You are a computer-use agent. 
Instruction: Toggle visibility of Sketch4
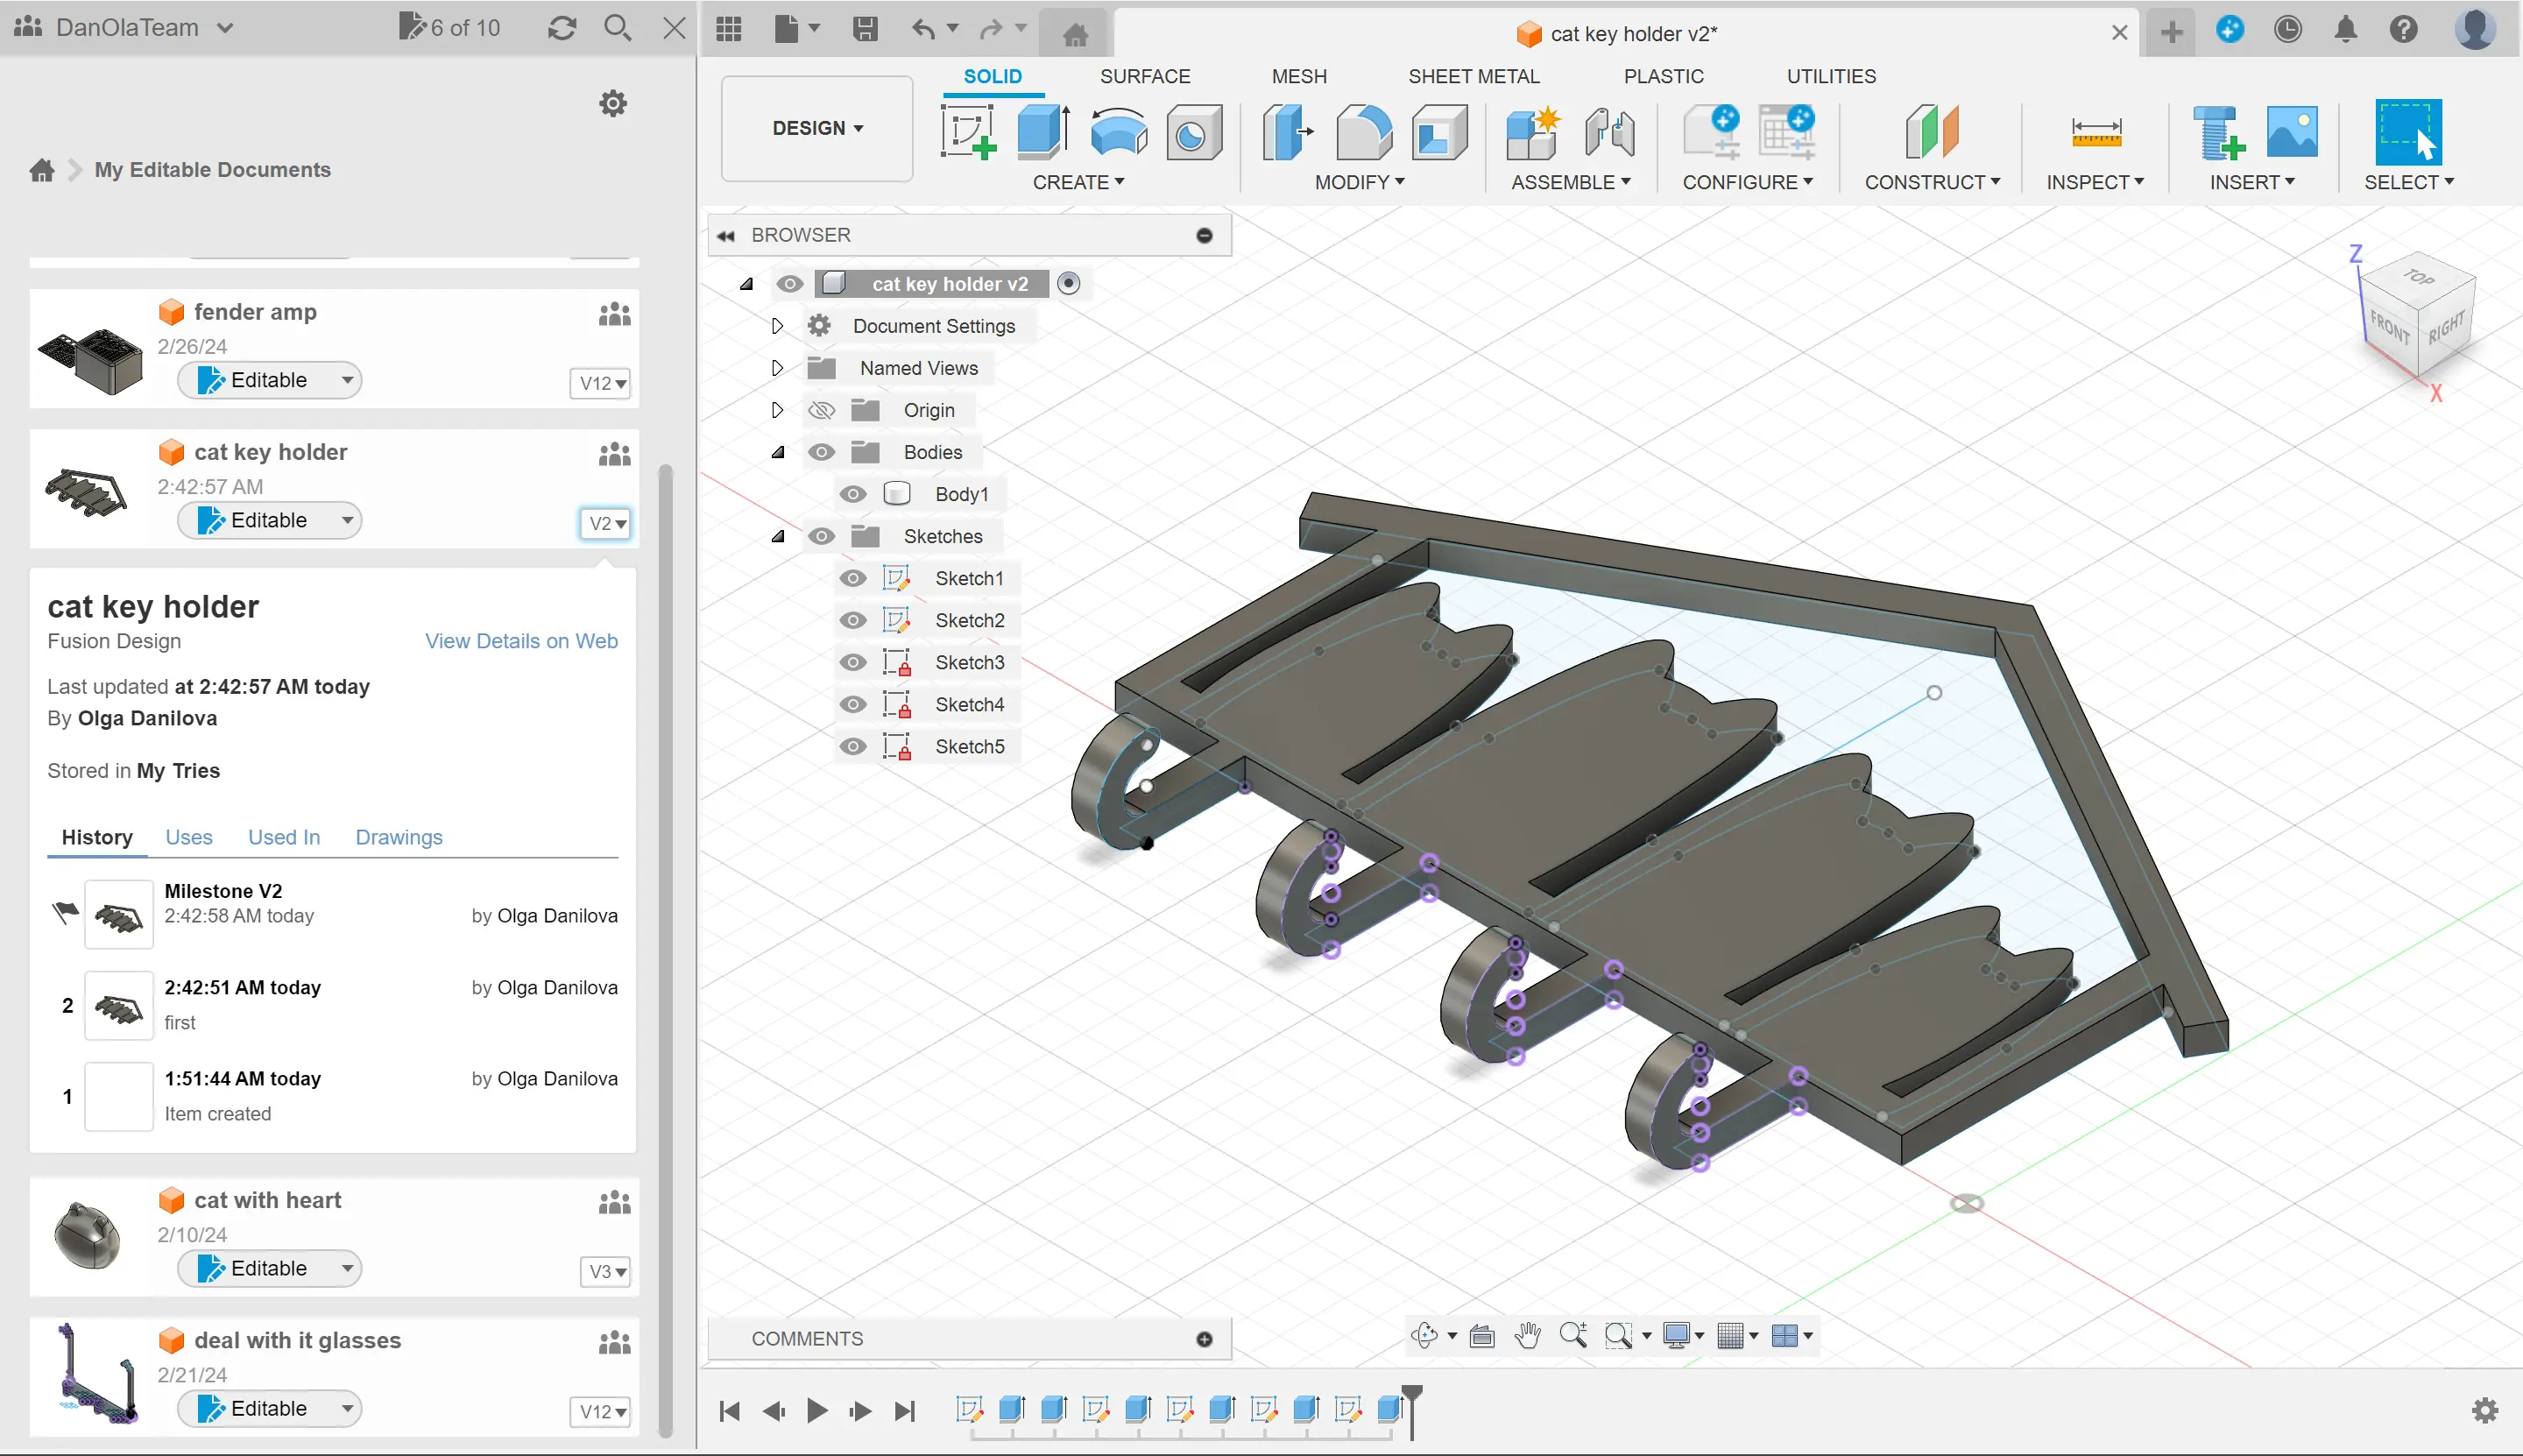pyautogui.click(x=852, y=704)
